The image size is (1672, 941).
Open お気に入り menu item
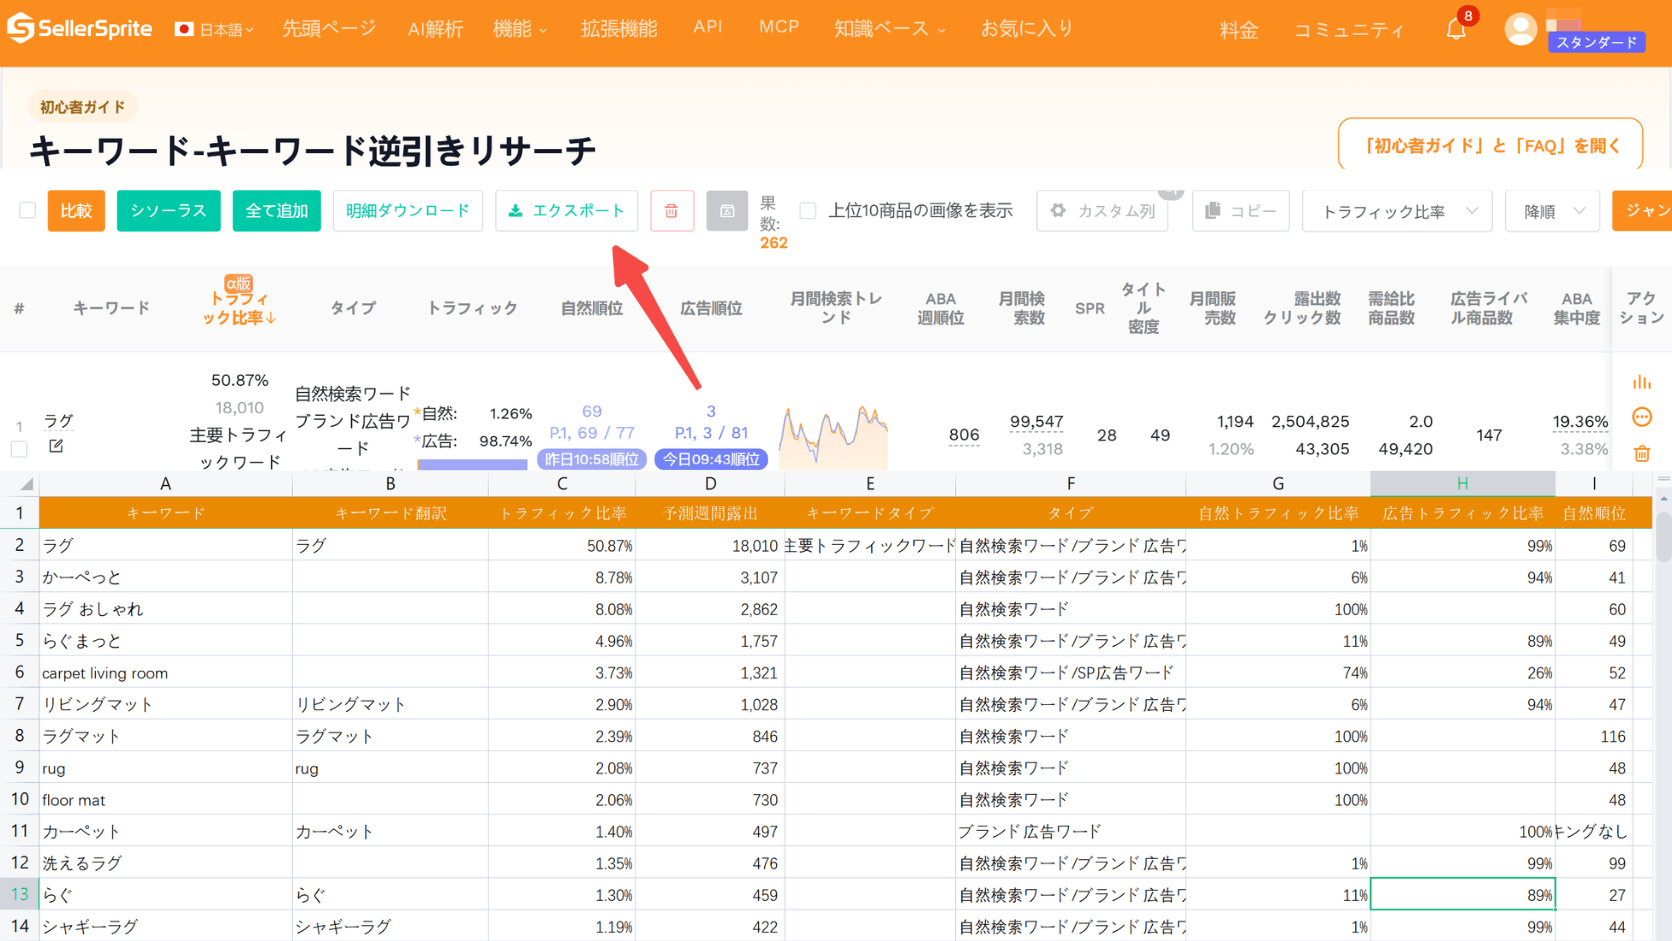pos(1027,28)
